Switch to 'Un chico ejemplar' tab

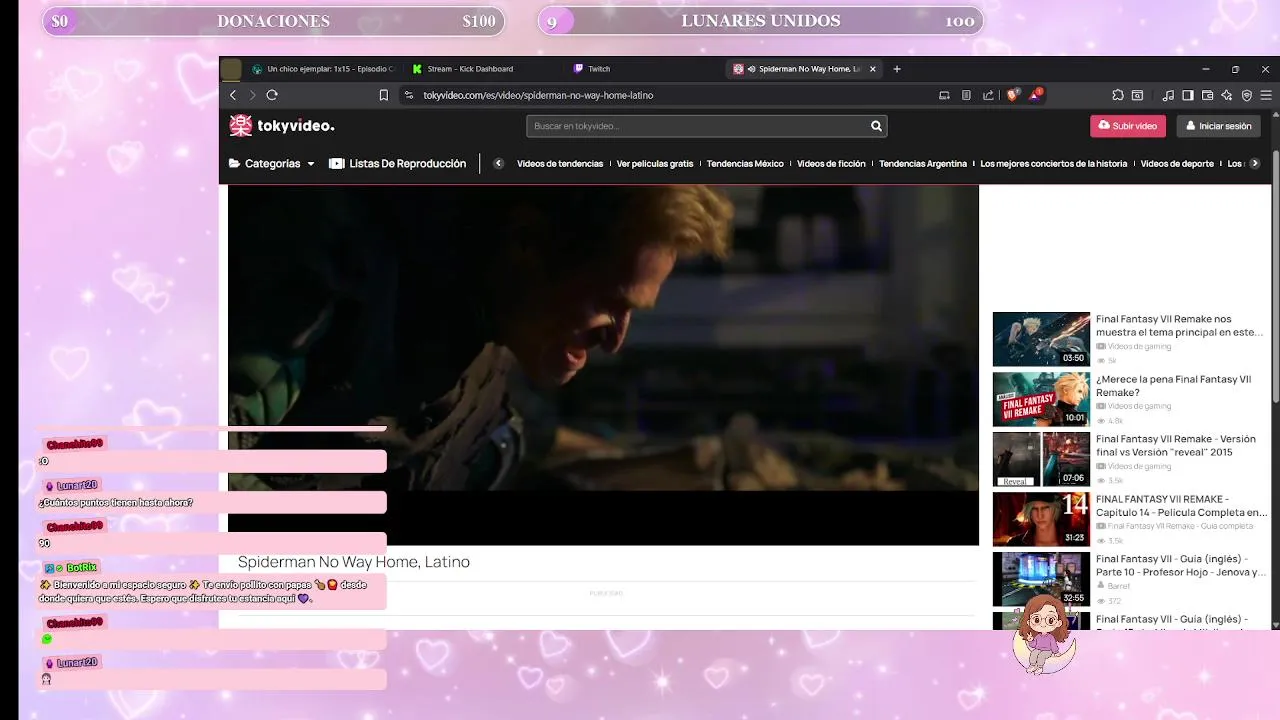coord(324,69)
